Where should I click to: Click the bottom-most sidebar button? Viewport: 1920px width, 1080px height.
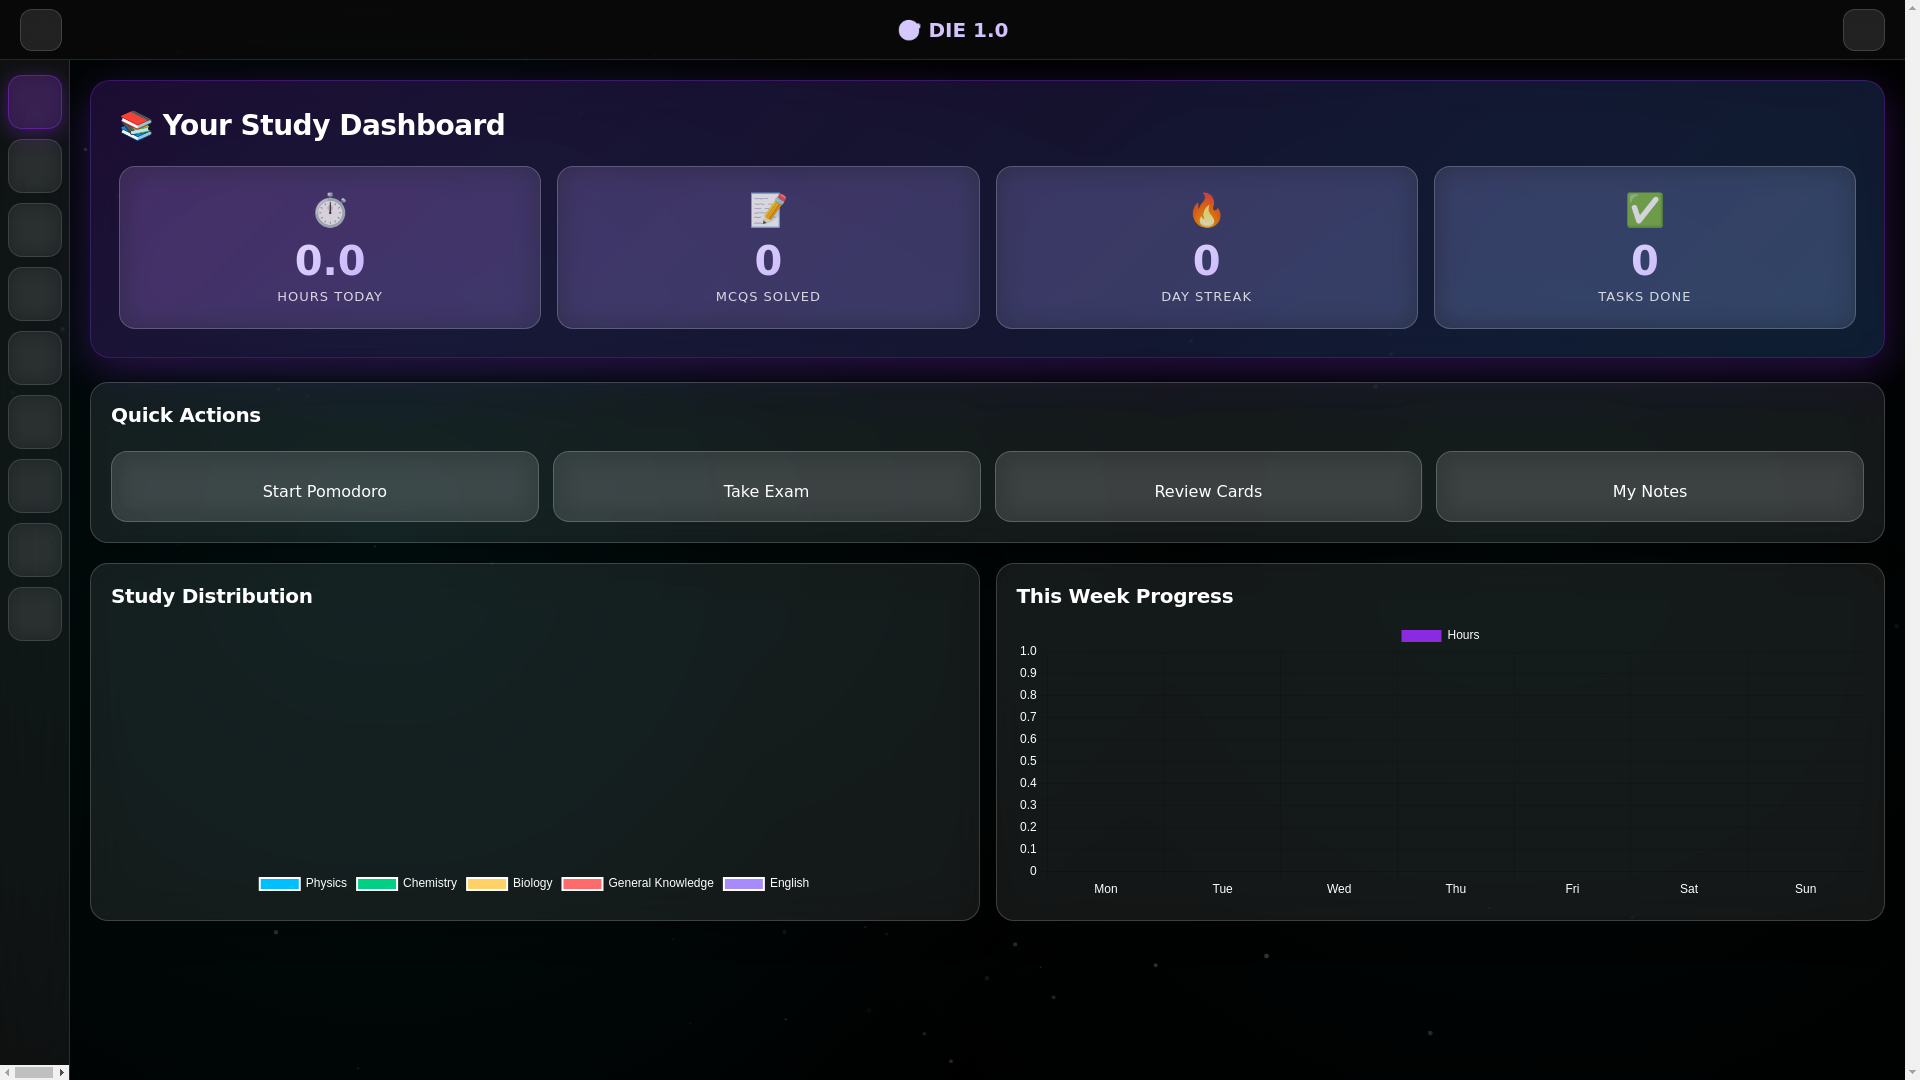(35, 614)
